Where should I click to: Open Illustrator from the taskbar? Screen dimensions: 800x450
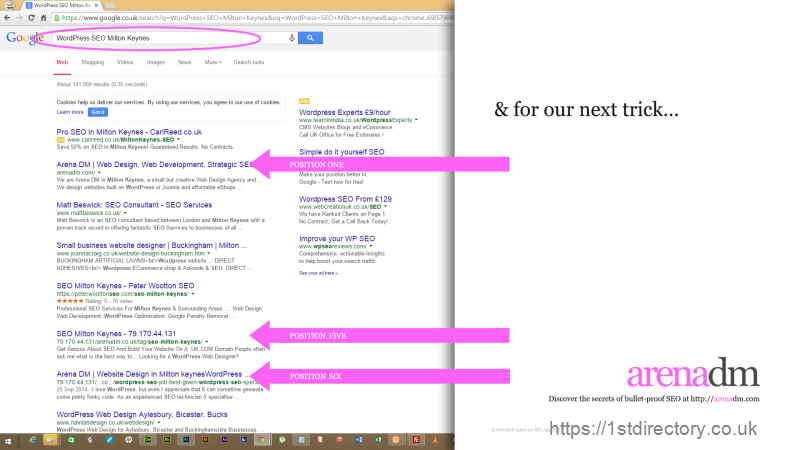[x=205, y=440]
